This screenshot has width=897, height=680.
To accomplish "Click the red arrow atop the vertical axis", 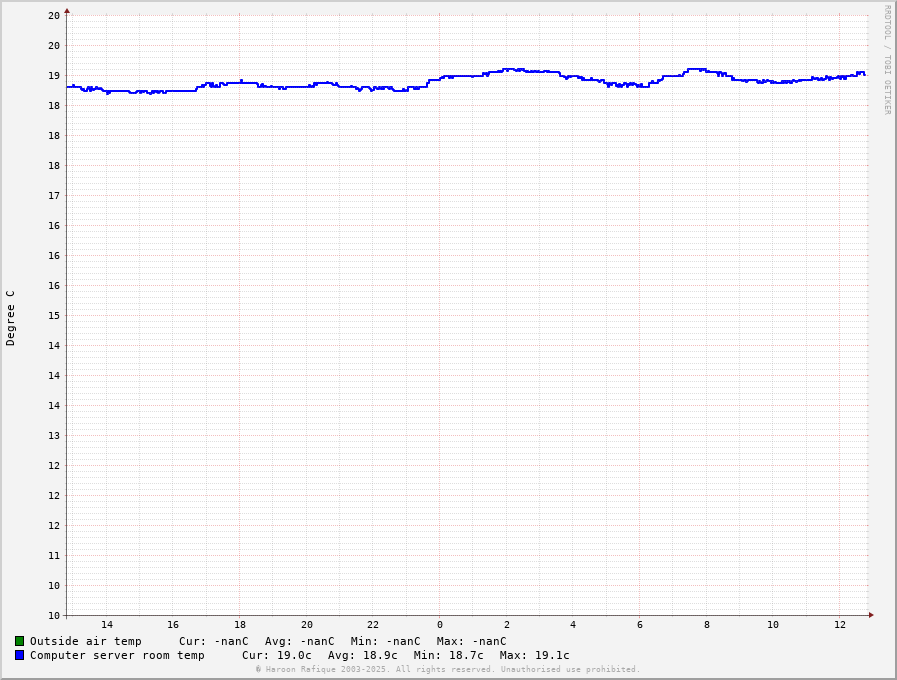I will 67,10.
